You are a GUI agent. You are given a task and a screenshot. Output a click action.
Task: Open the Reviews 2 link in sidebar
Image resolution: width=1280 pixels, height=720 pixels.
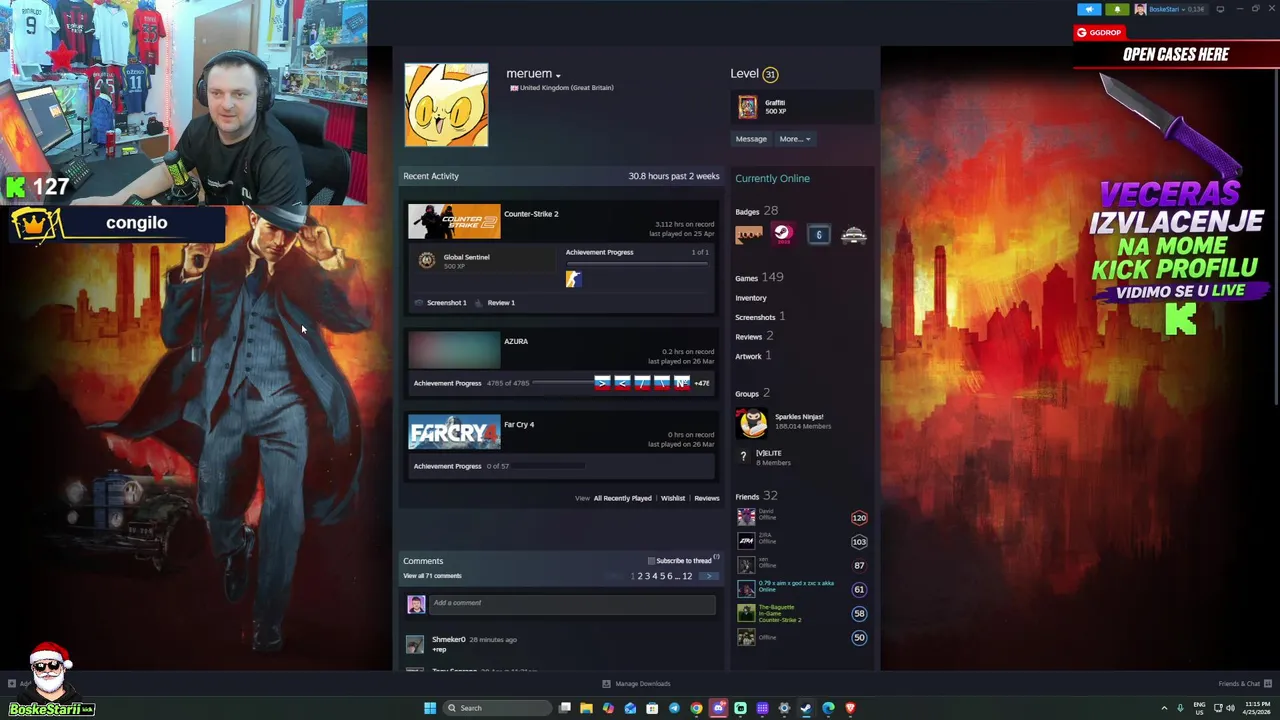(754, 336)
